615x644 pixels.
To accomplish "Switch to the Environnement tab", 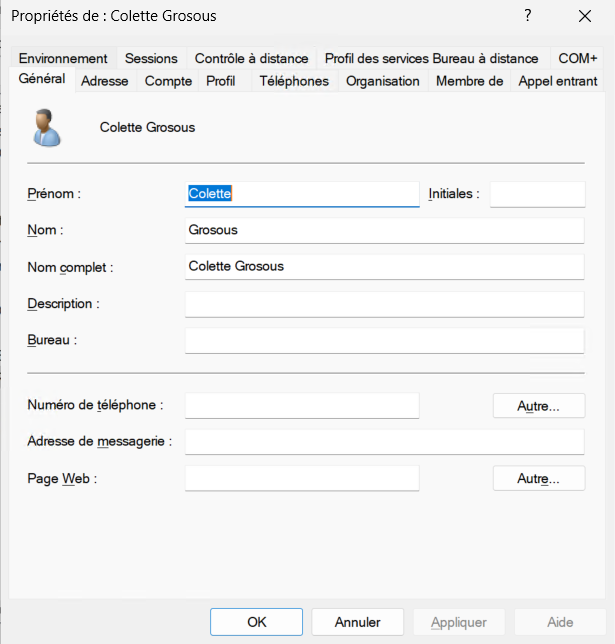I will pyautogui.click(x=62, y=59).
